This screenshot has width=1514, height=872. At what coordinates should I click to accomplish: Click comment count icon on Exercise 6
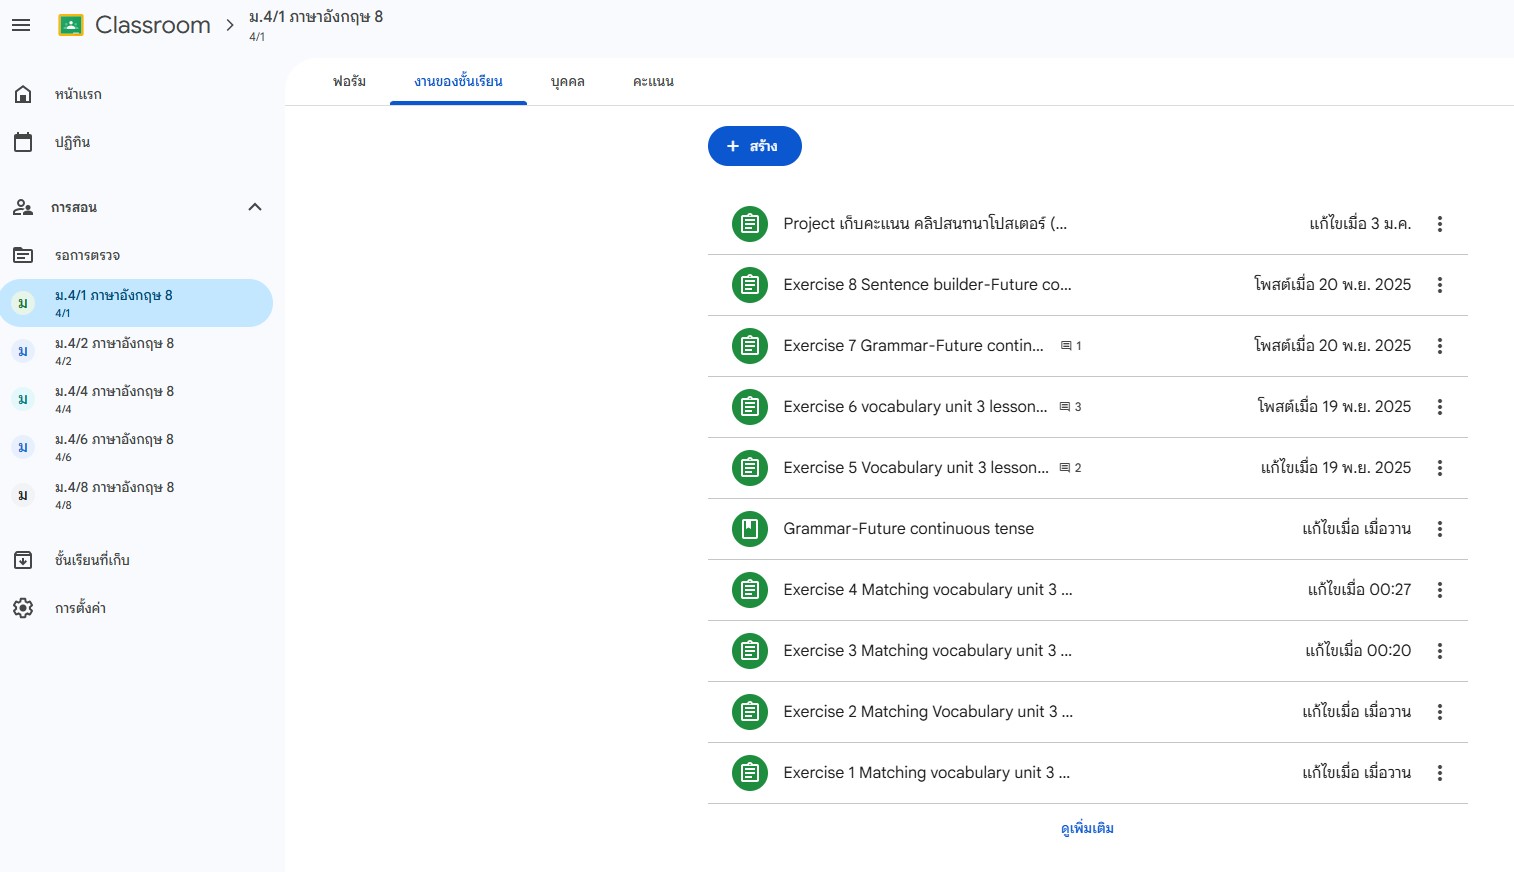[x=1066, y=407]
